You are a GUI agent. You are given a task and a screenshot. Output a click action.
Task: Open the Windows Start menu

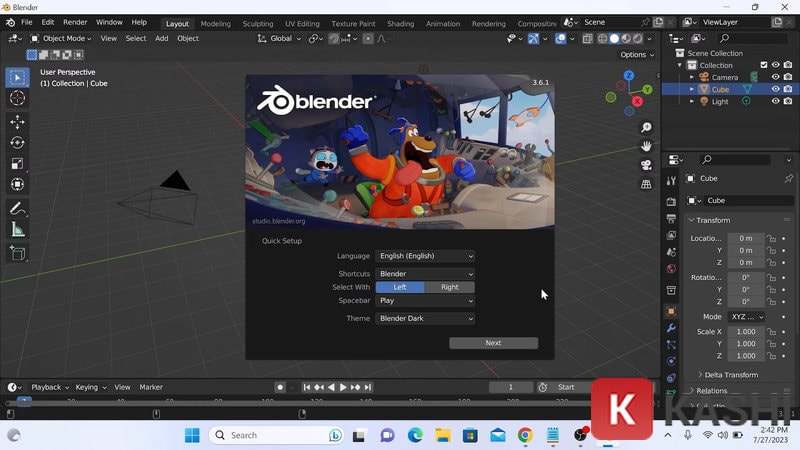pyautogui.click(x=192, y=435)
